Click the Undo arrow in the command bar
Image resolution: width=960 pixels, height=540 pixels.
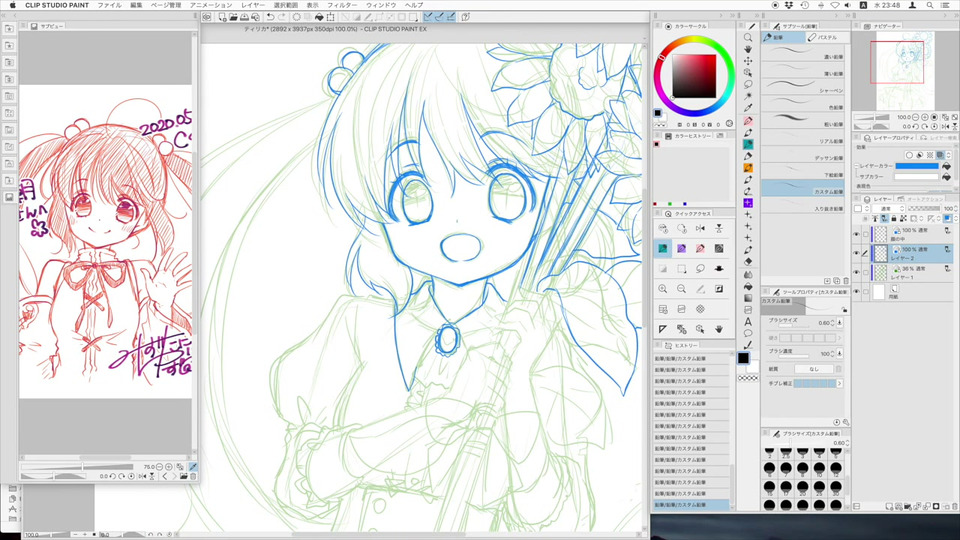[270, 17]
